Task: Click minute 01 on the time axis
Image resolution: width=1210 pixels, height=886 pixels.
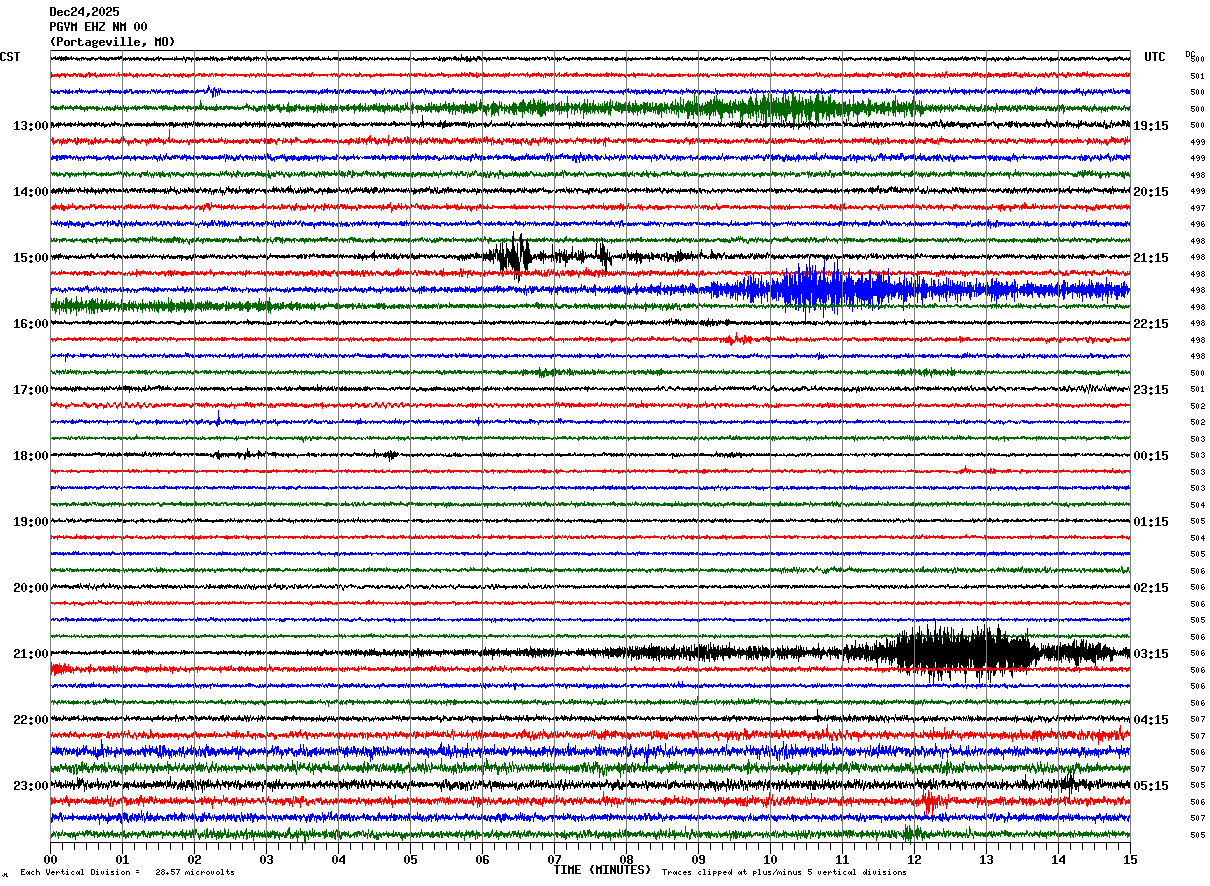Action: pos(123,859)
